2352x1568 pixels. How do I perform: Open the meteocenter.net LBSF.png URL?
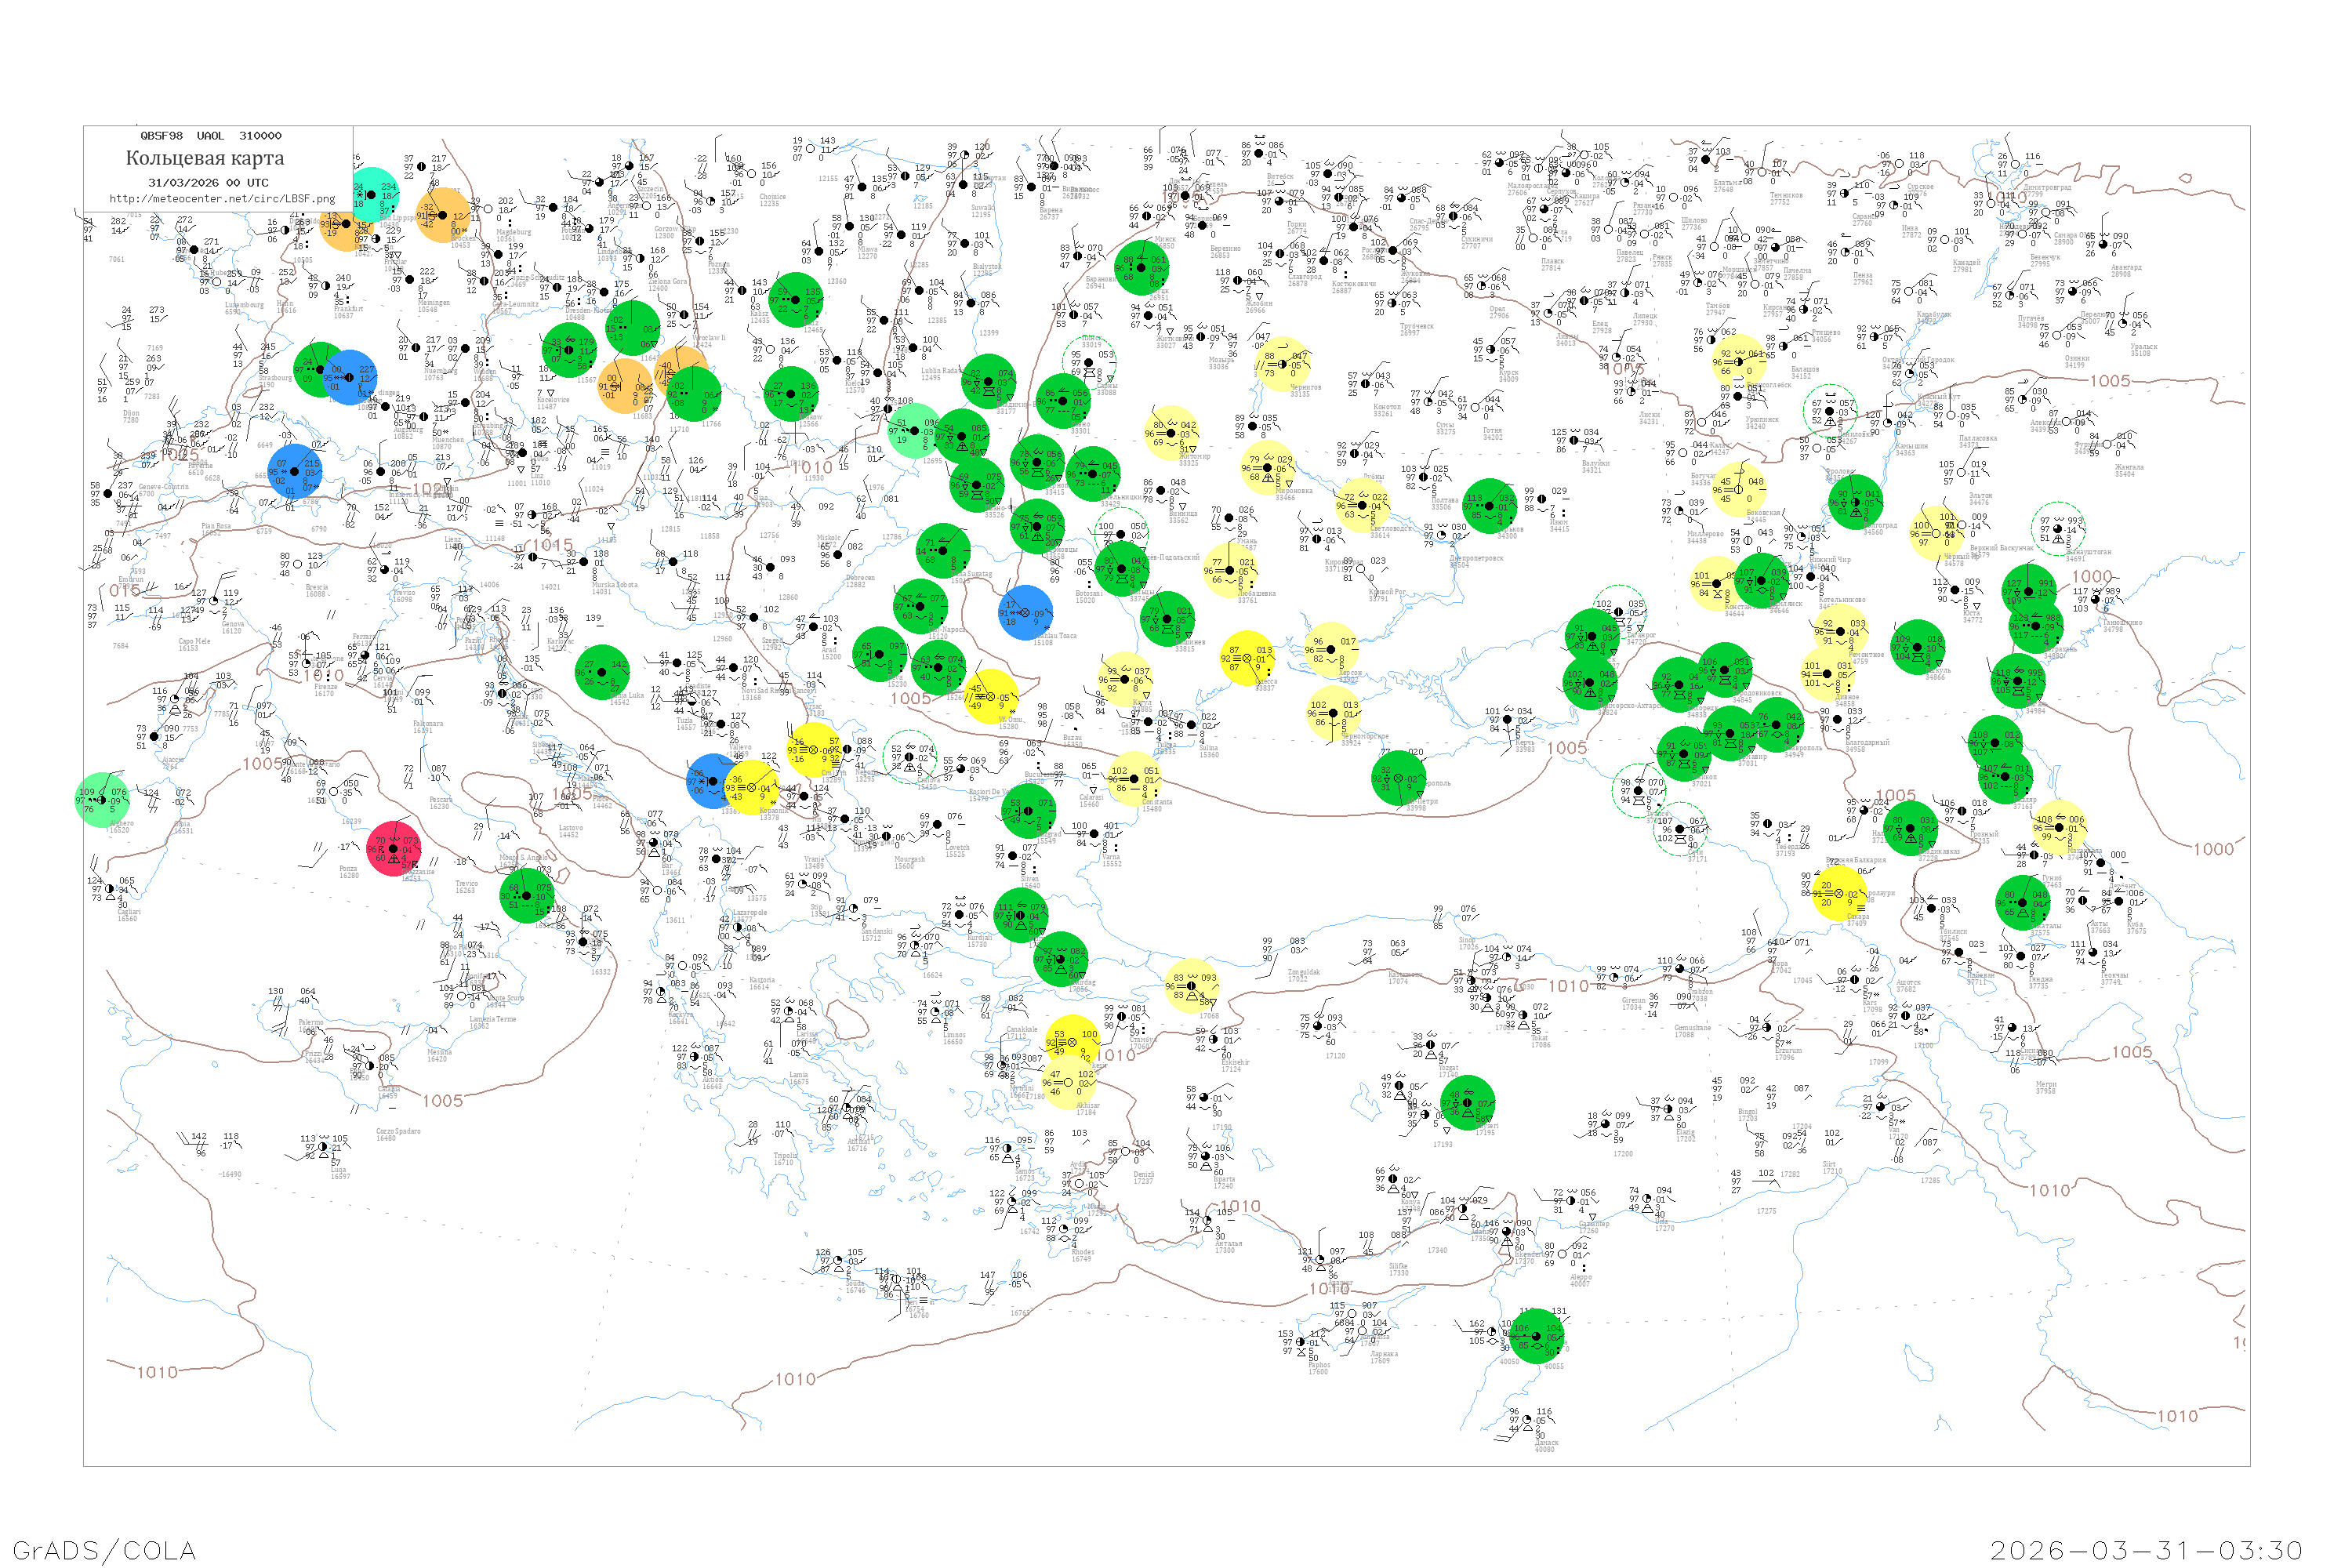(221, 199)
